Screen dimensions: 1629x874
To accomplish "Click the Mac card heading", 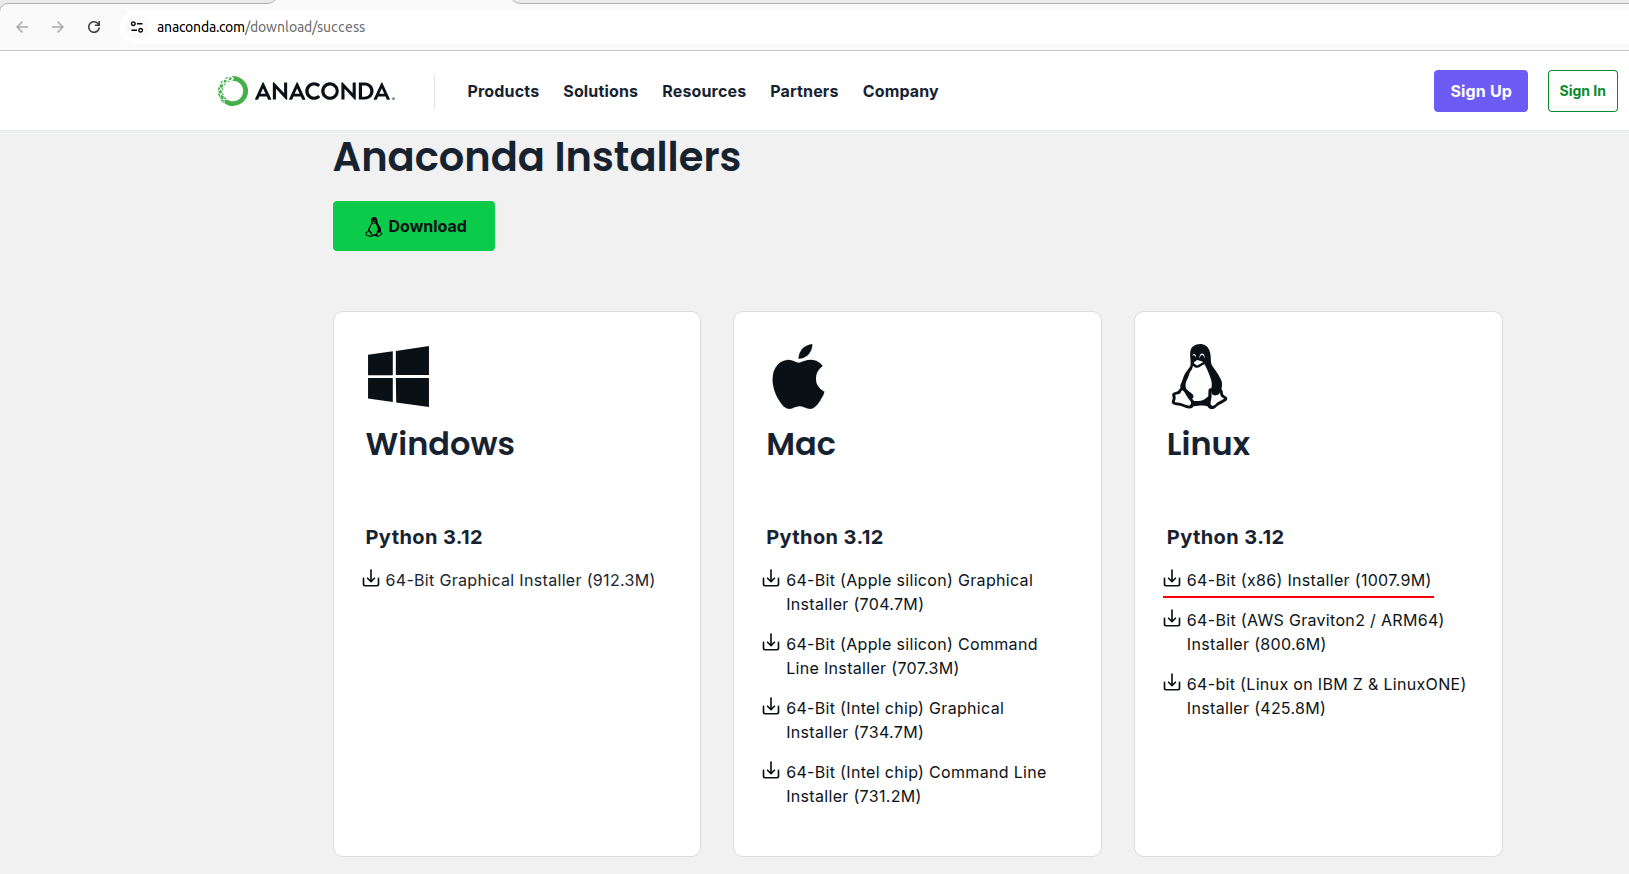I will [x=801, y=444].
